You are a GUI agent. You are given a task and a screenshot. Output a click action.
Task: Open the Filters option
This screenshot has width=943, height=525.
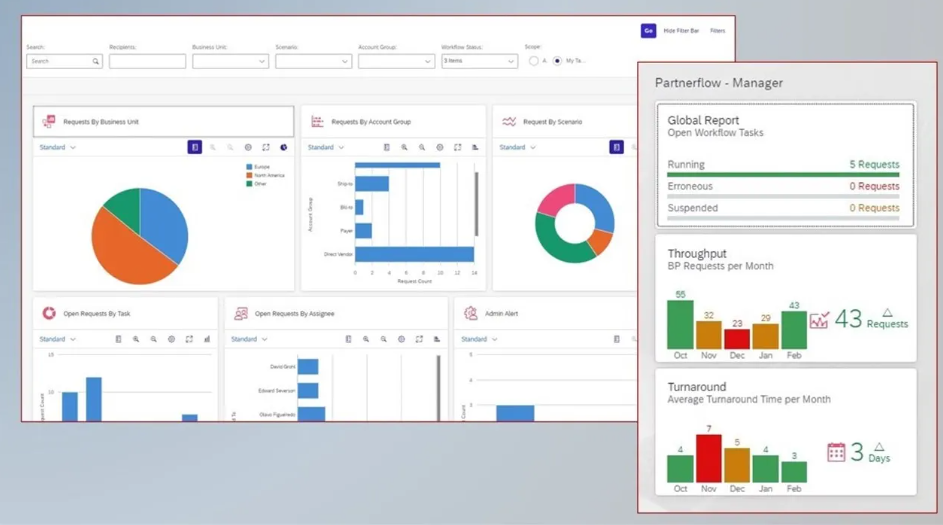(x=718, y=31)
